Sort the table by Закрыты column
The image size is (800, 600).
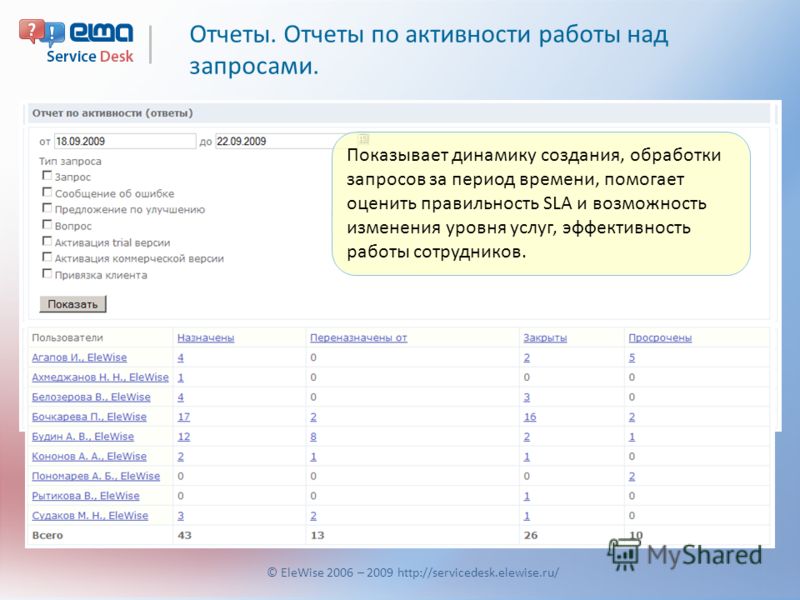[x=545, y=338]
